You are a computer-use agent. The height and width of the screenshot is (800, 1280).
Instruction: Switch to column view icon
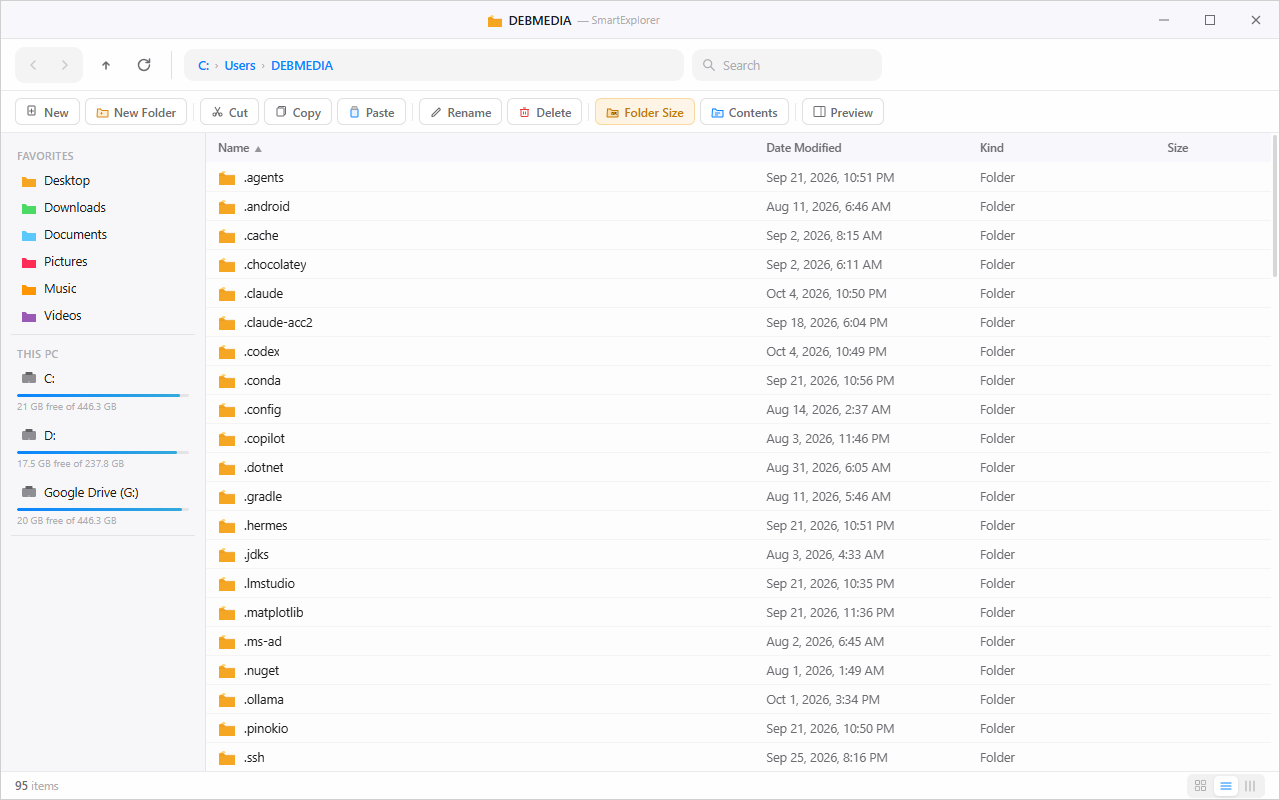pyautogui.click(x=1250, y=786)
